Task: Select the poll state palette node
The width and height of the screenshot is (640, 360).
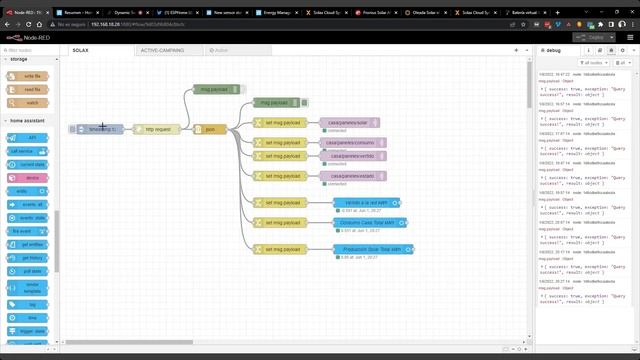Action: coord(28,271)
